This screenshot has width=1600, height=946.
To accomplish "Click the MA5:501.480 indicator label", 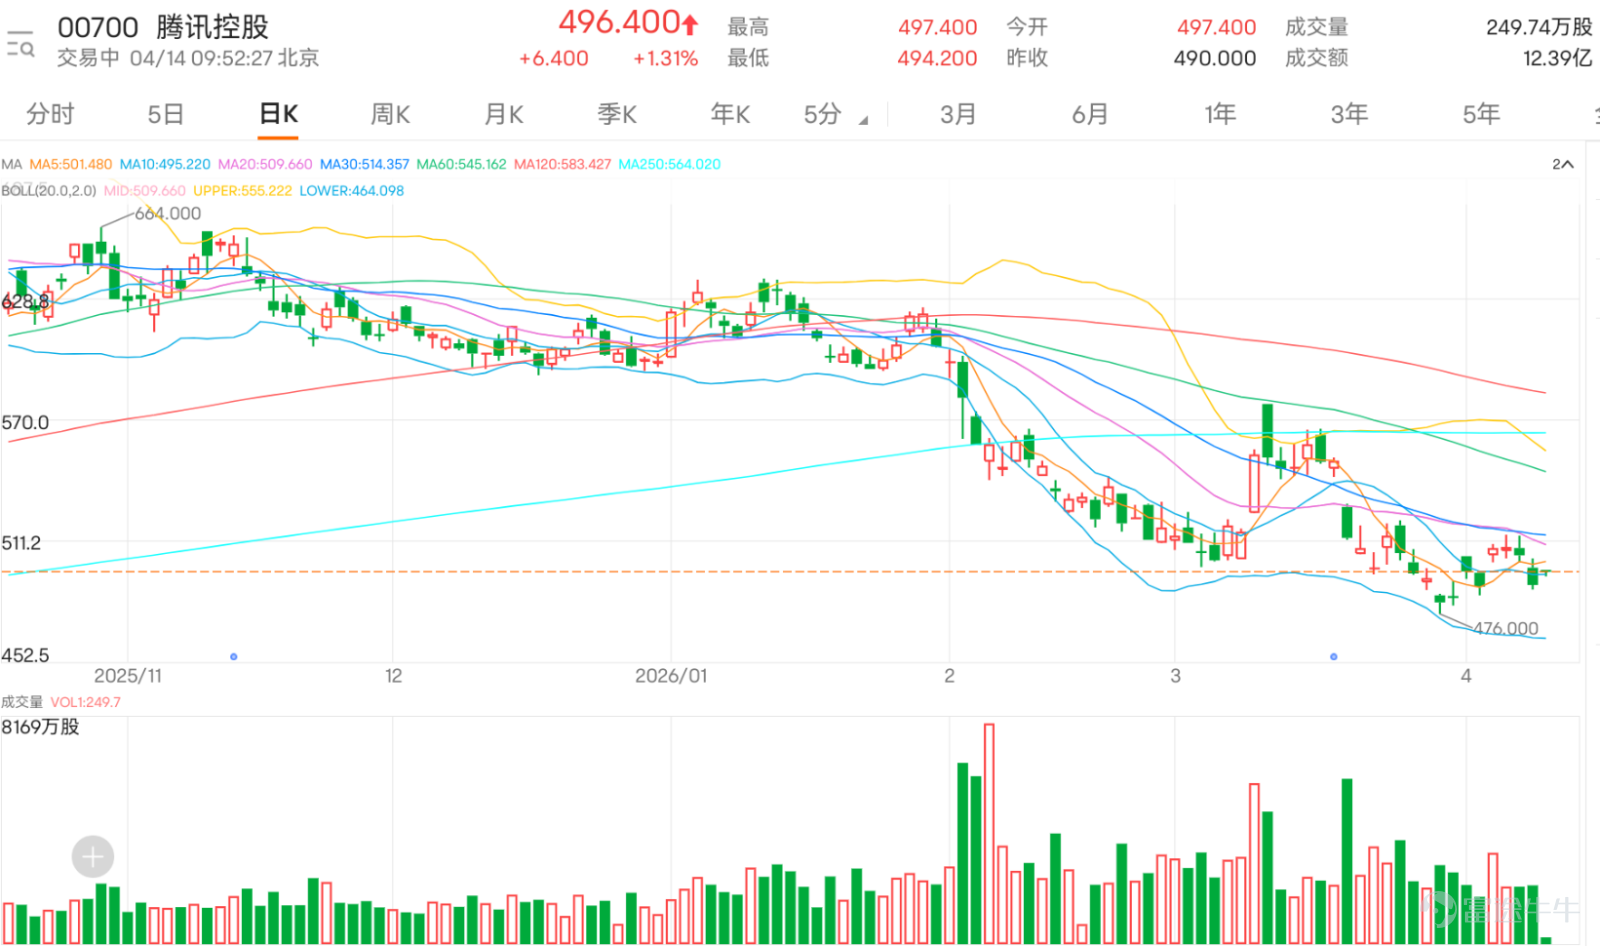I will click(71, 164).
